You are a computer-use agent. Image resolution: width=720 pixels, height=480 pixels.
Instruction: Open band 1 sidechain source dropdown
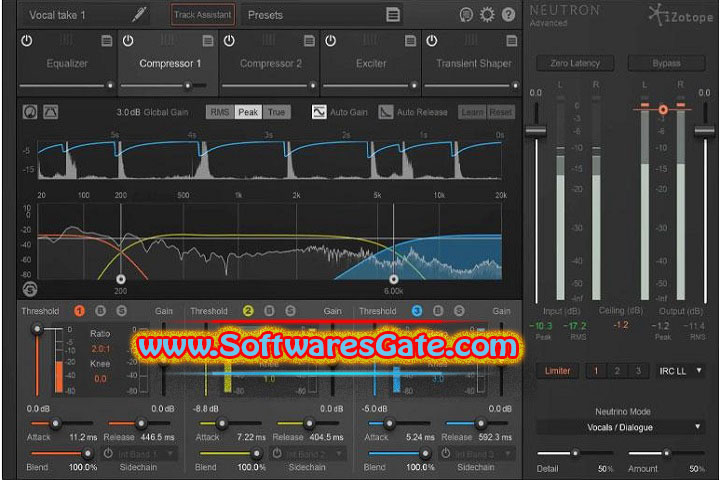pyautogui.click(x=146, y=454)
